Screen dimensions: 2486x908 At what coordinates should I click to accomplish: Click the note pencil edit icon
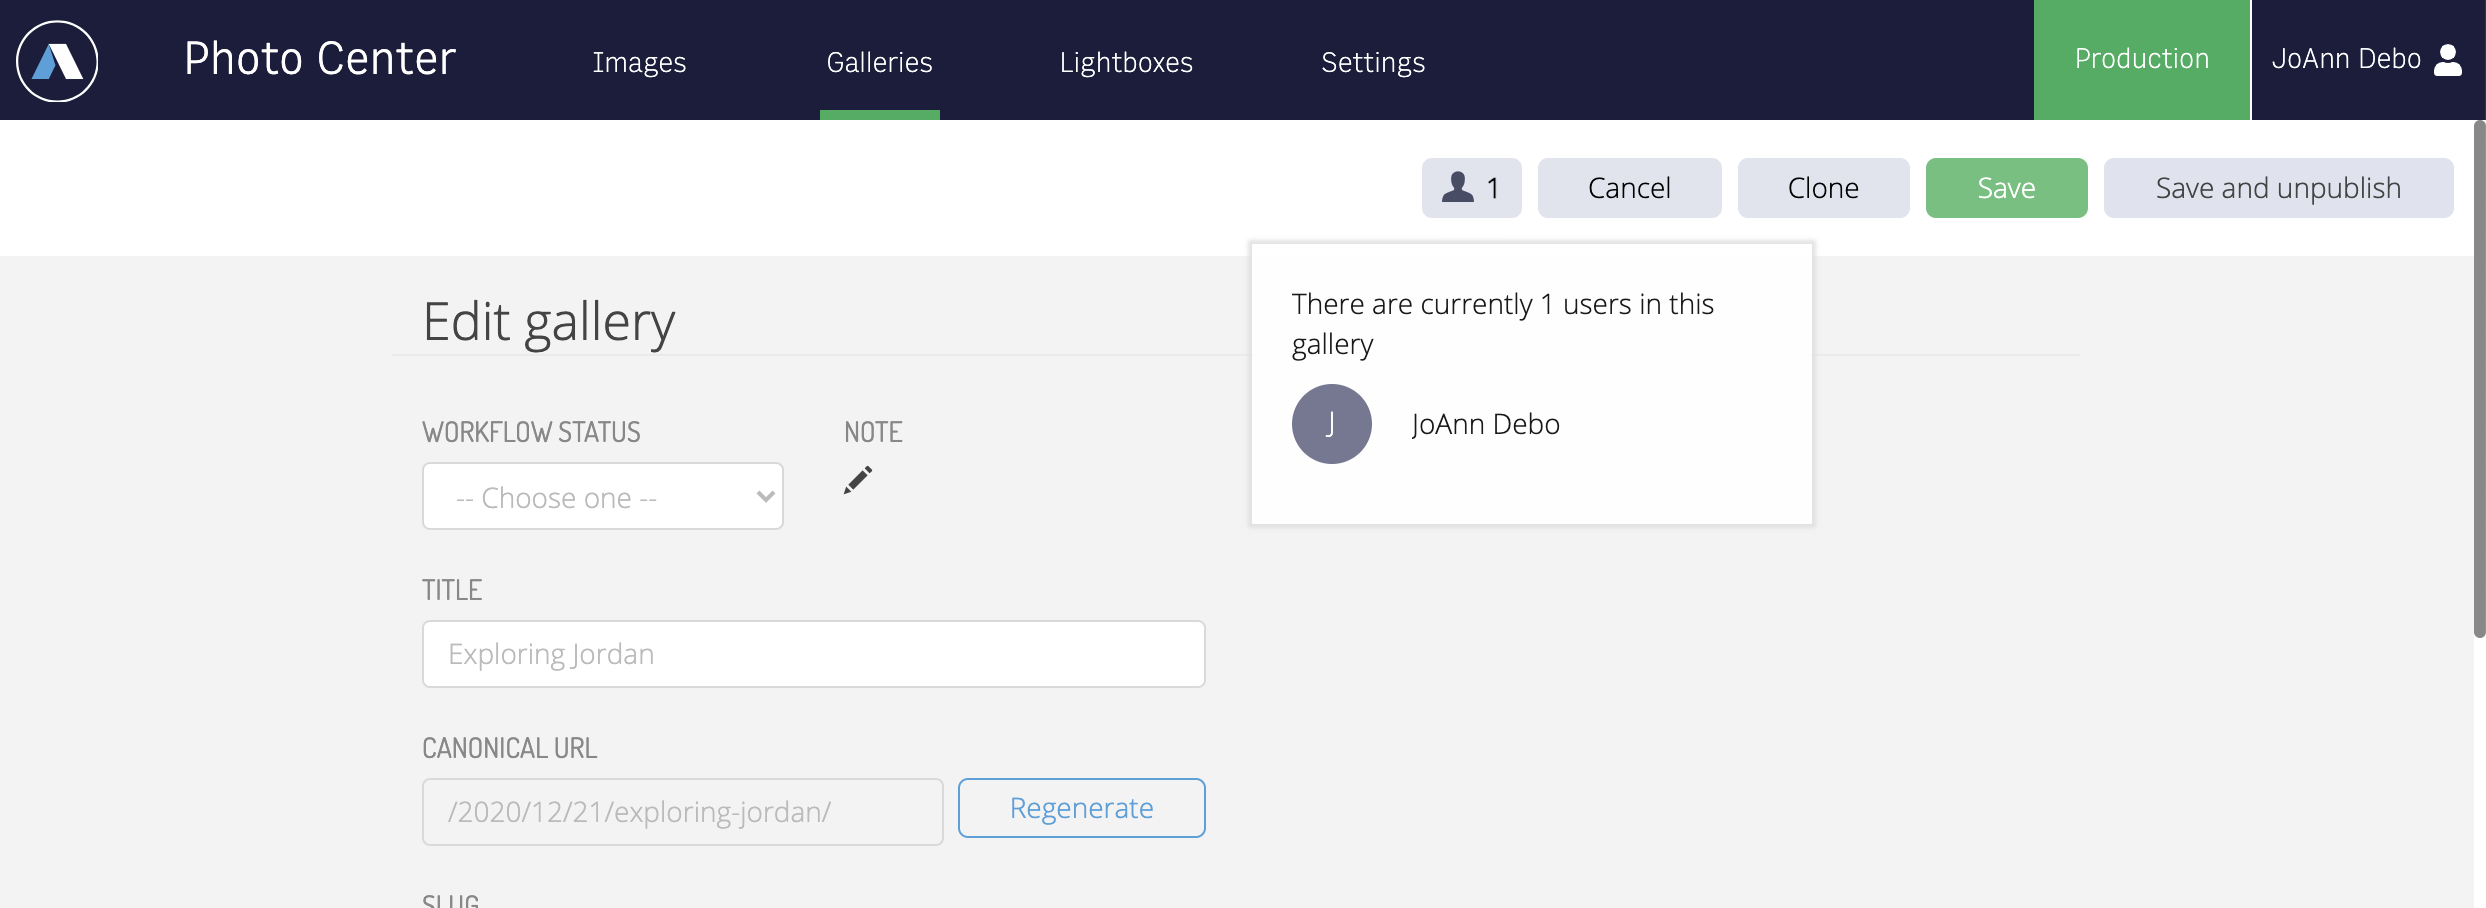pos(858,480)
